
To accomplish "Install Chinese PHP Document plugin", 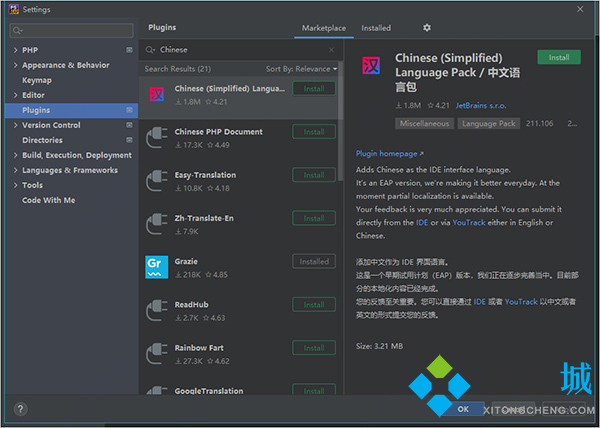I will [x=314, y=132].
